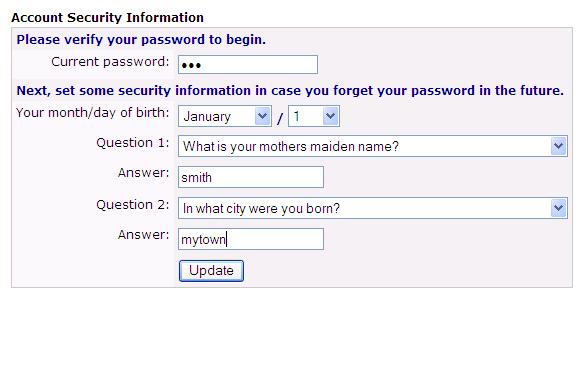Click the answer field containing 'mytown'

(251, 239)
